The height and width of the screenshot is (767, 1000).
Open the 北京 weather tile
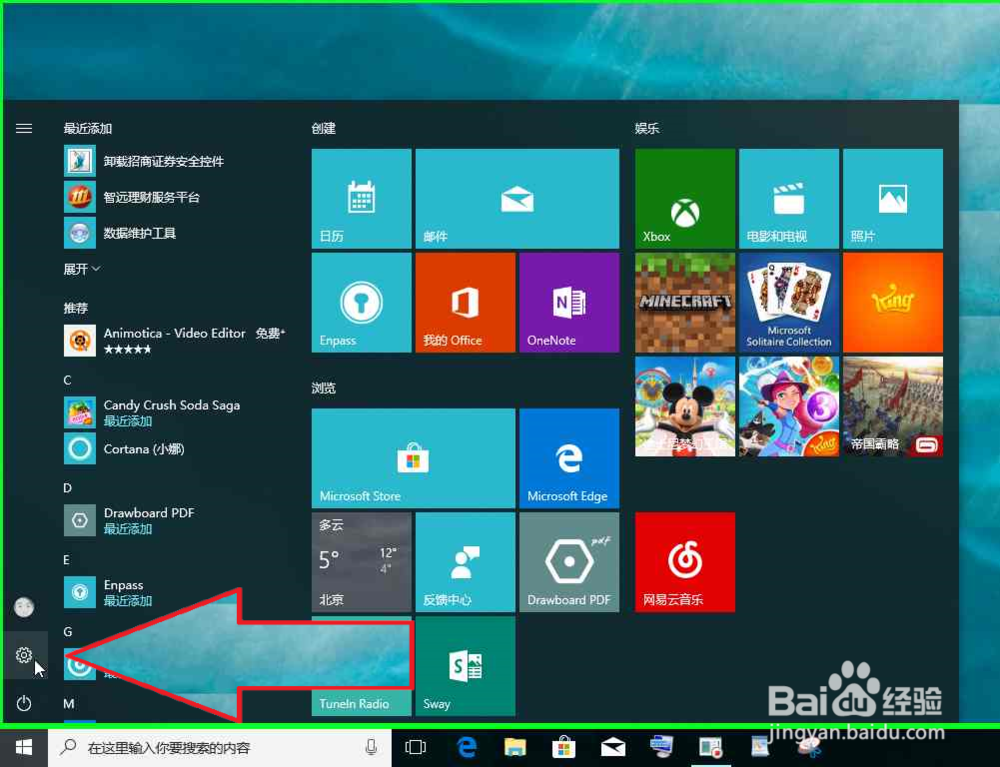[x=362, y=562]
